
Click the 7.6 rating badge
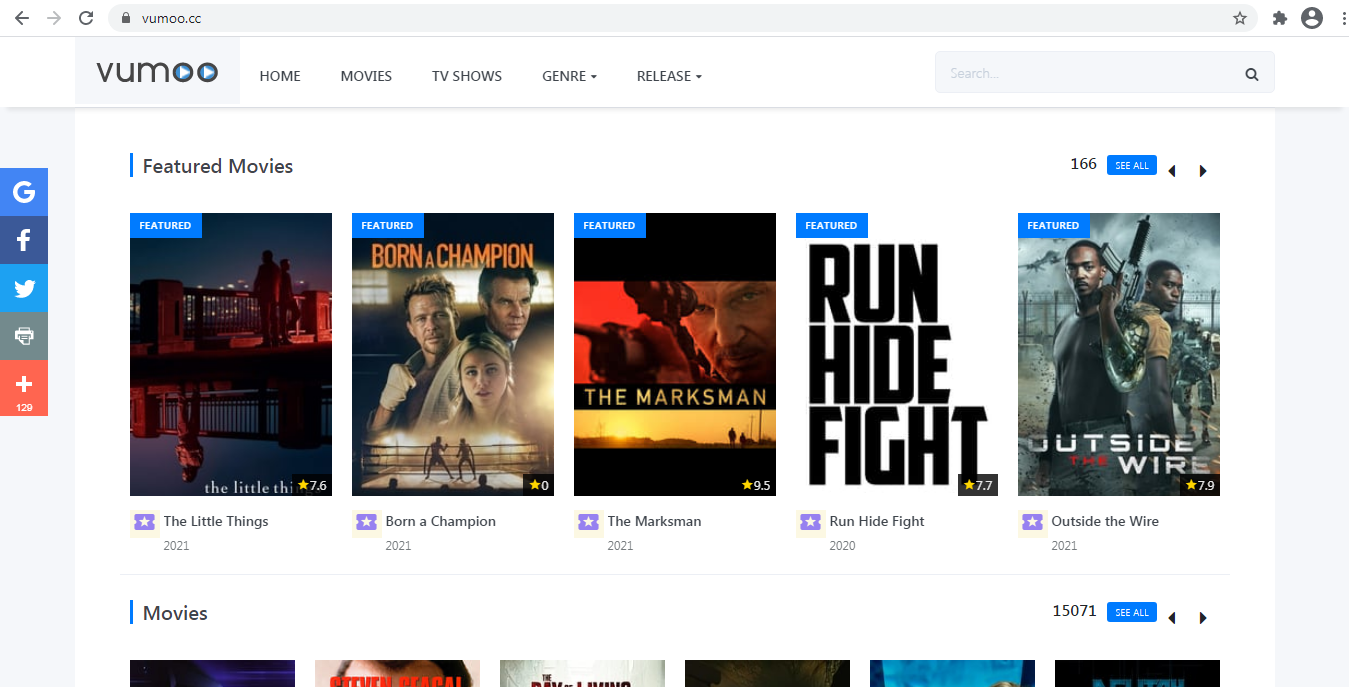pyautogui.click(x=312, y=485)
